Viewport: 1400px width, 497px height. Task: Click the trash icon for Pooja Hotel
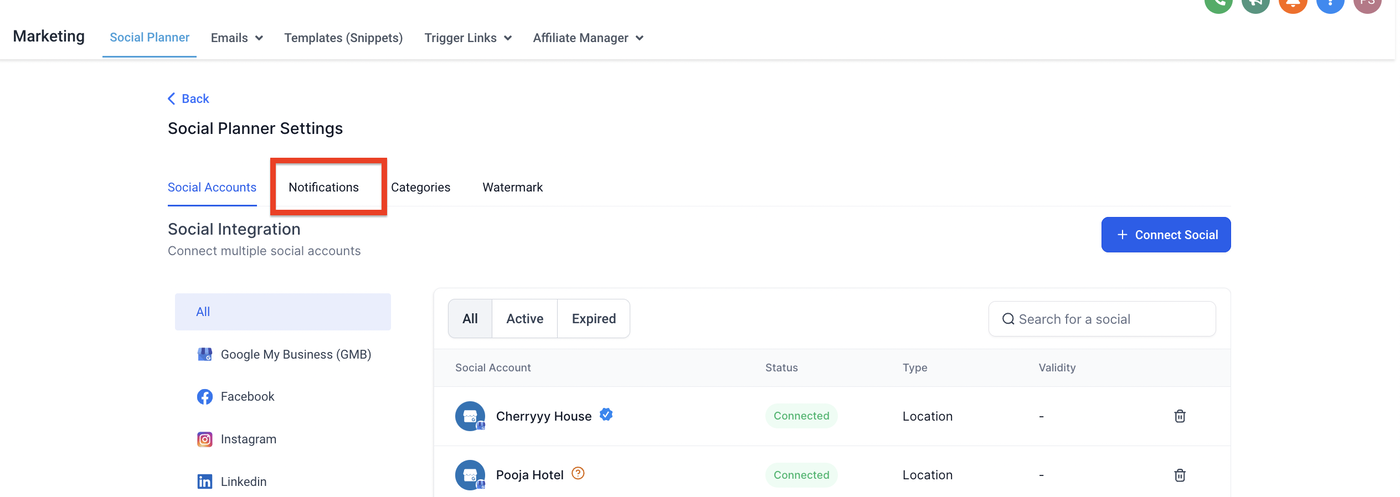point(1179,475)
